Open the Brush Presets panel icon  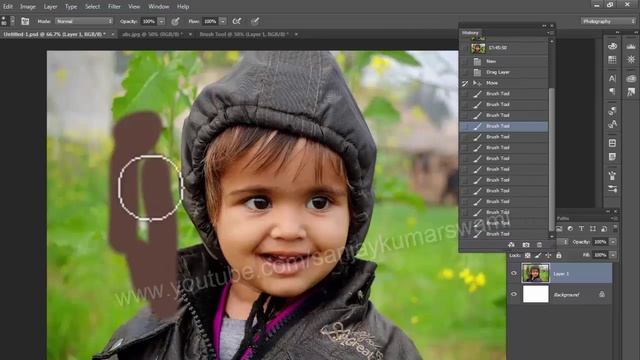pyautogui.click(x=612, y=176)
